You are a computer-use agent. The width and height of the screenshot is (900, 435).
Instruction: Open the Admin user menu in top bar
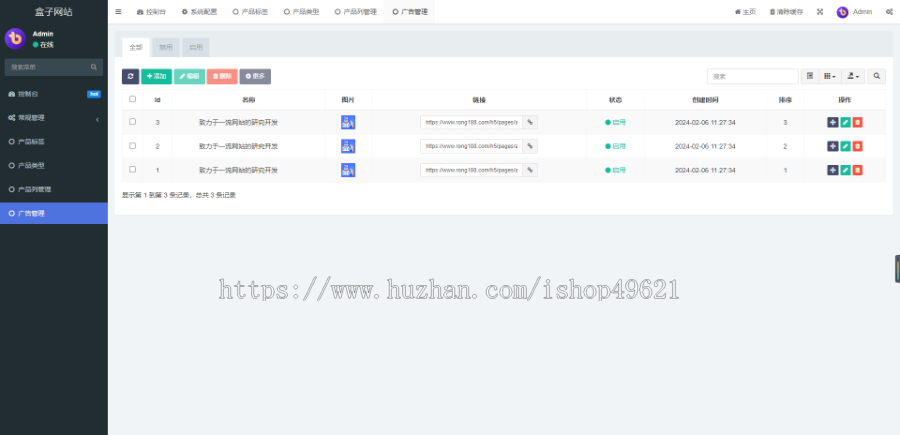tap(854, 11)
